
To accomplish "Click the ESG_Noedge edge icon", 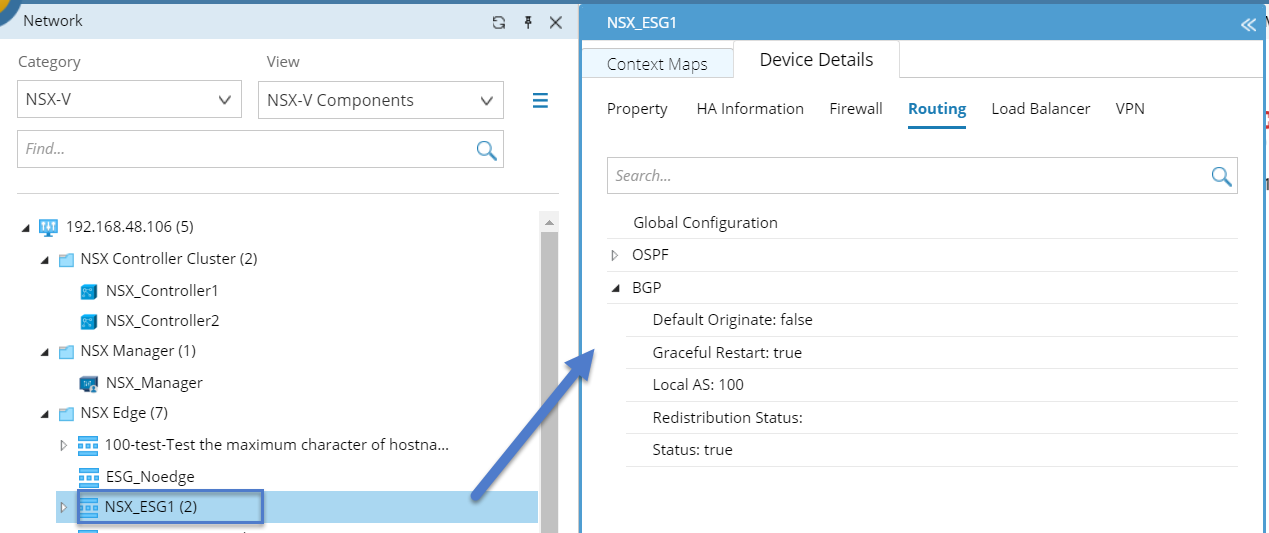I will (89, 477).
